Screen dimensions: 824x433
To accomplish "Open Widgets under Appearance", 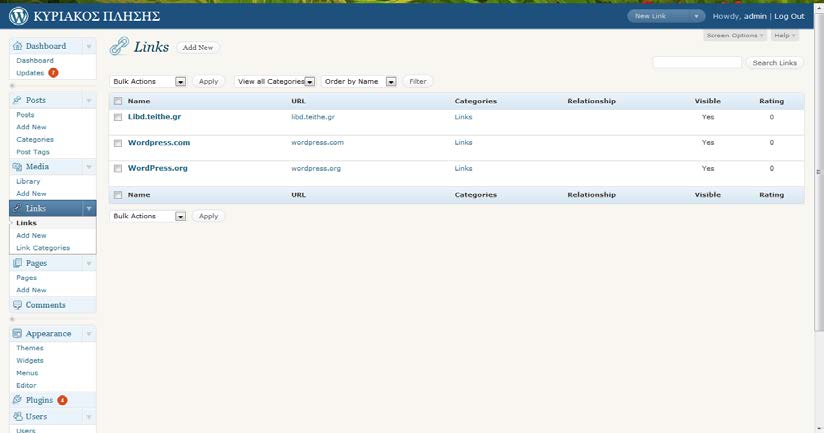I will (29, 360).
